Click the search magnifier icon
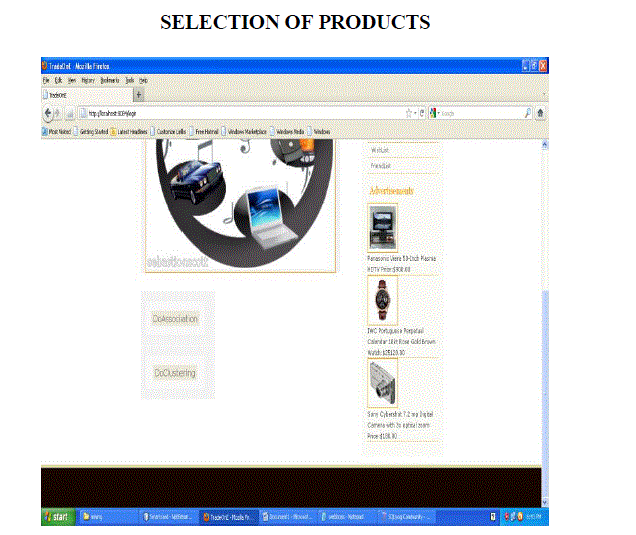Viewport: 636px width, 535px height. [x=527, y=113]
